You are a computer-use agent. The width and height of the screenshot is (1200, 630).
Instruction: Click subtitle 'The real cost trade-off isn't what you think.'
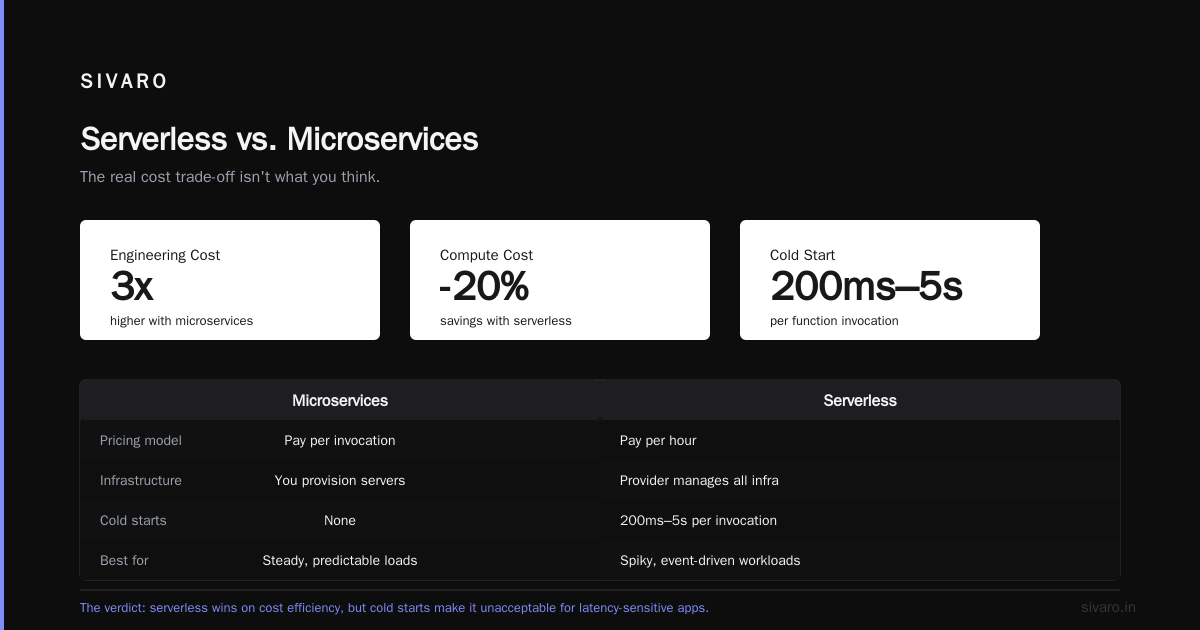[230, 177]
